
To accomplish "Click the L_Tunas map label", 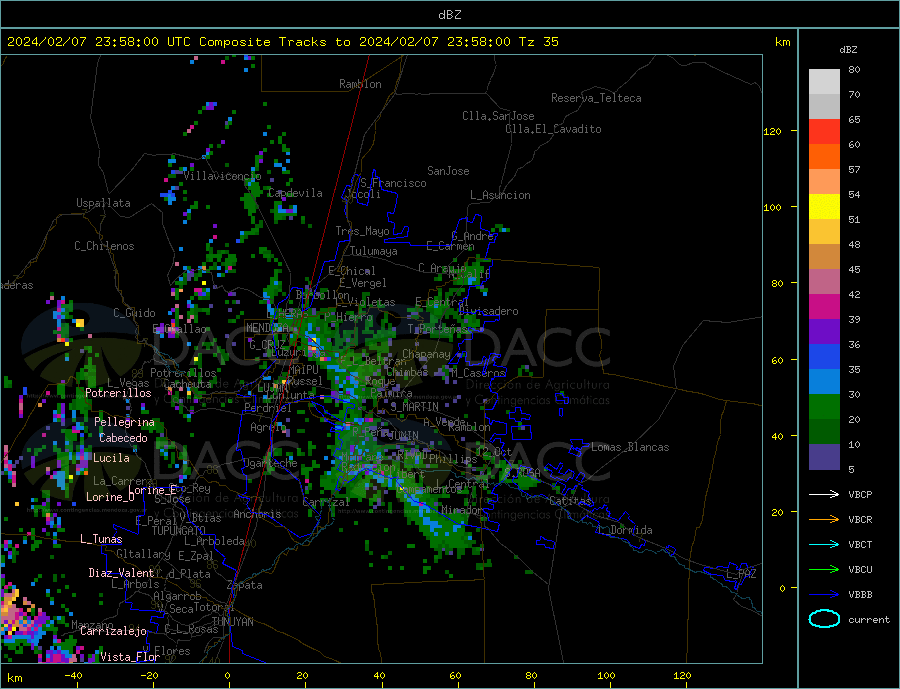I will tap(101, 539).
